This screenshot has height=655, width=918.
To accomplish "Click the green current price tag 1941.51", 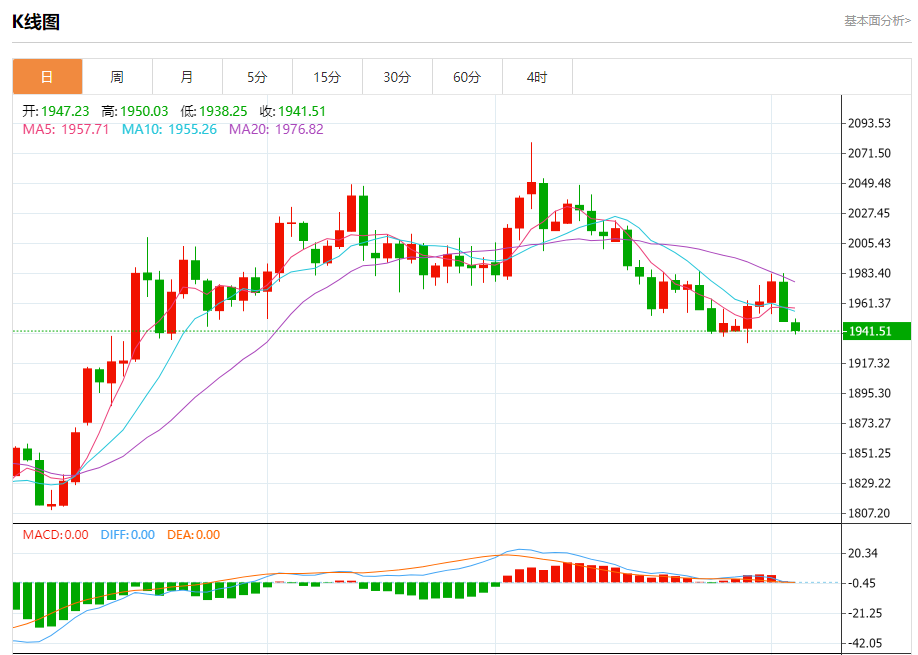I will [x=876, y=331].
